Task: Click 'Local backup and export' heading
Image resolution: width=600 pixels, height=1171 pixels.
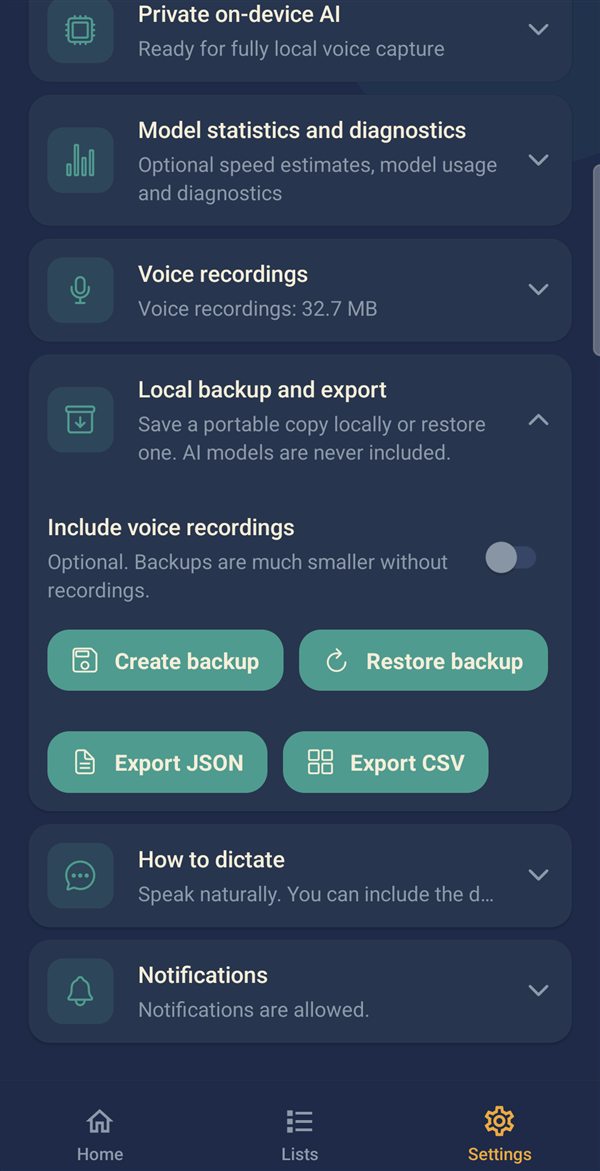Action: [262, 390]
